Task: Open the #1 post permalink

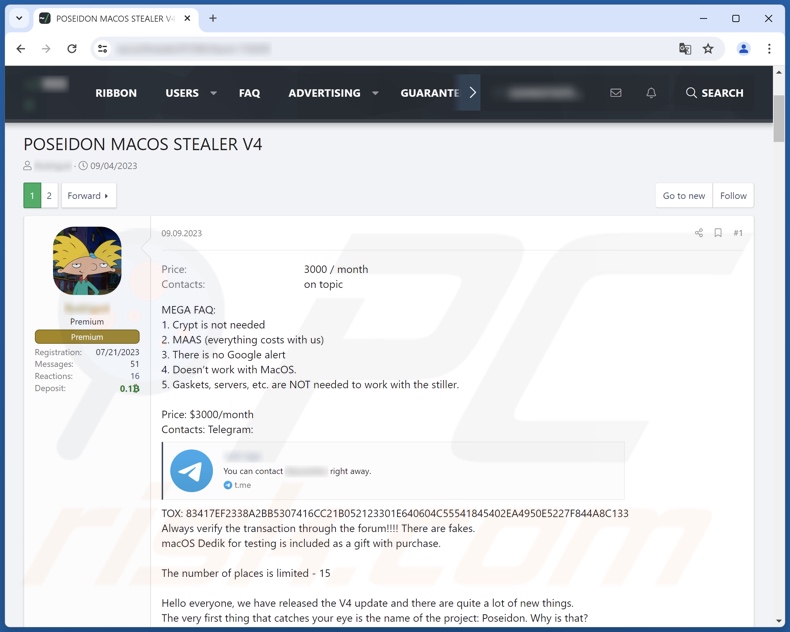Action: (x=738, y=233)
